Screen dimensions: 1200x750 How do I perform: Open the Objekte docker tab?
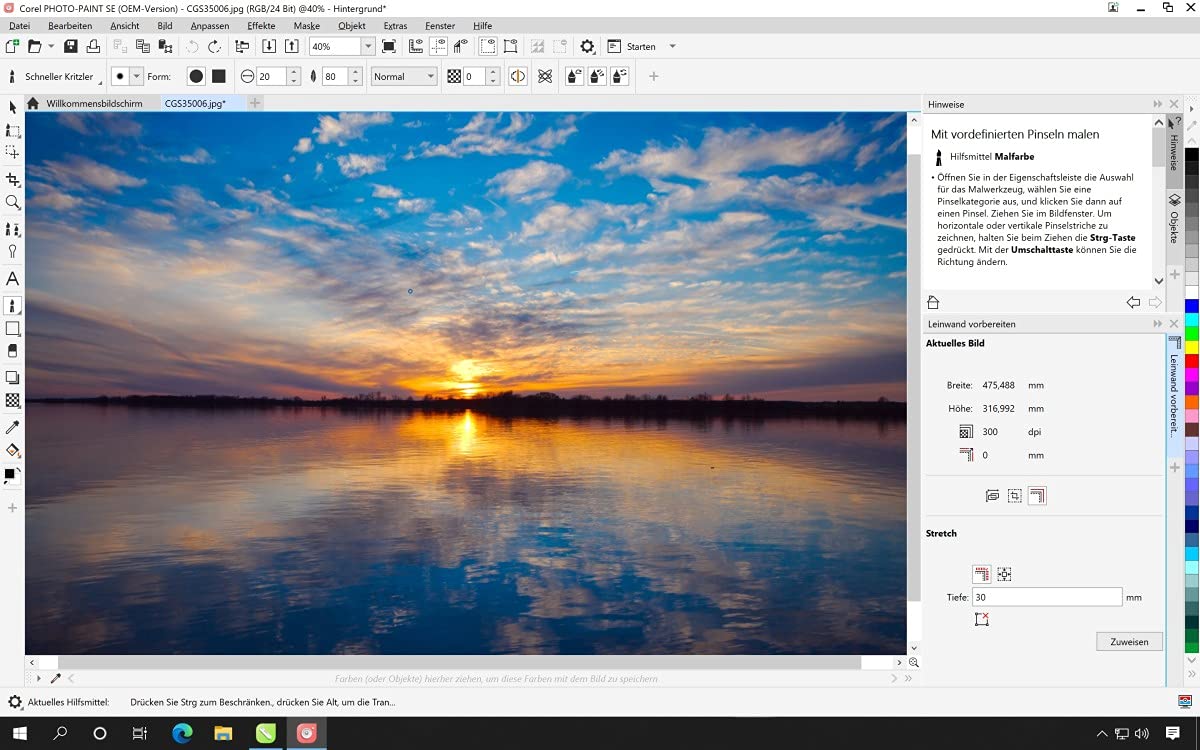tap(1175, 220)
